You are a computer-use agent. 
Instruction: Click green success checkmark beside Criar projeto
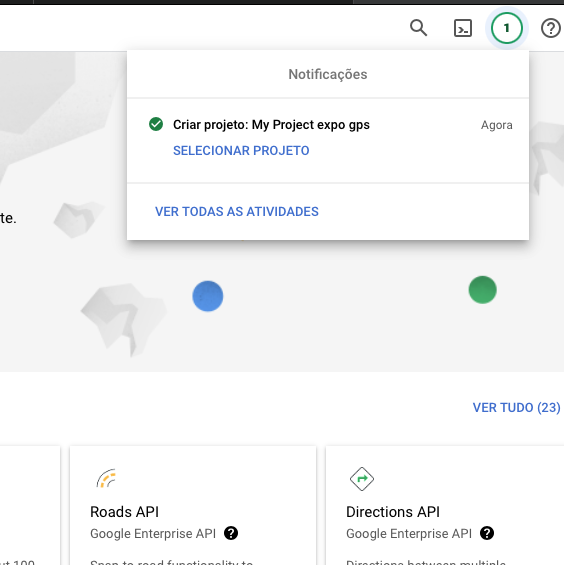tap(156, 124)
